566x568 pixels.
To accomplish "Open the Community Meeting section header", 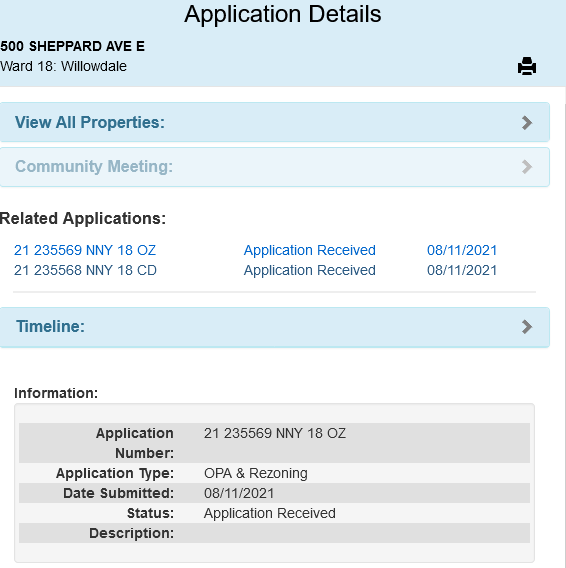I will pos(275,167).
